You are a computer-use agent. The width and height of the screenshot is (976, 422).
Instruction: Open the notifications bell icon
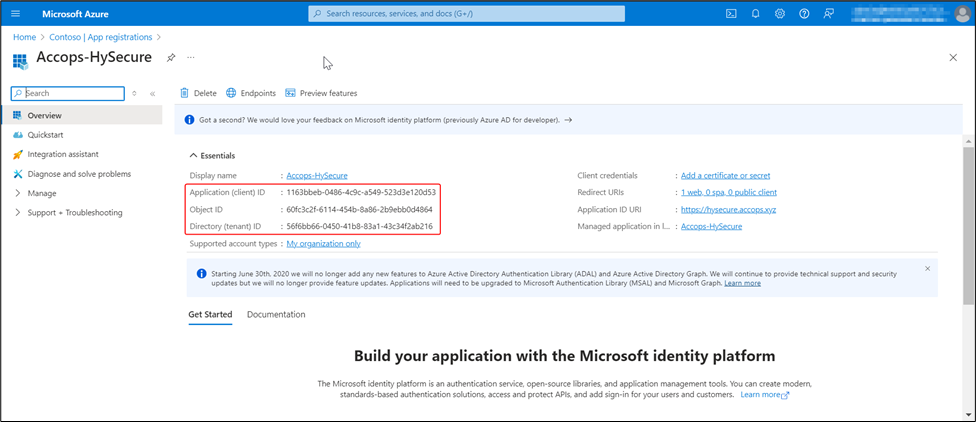pos(755,14)
